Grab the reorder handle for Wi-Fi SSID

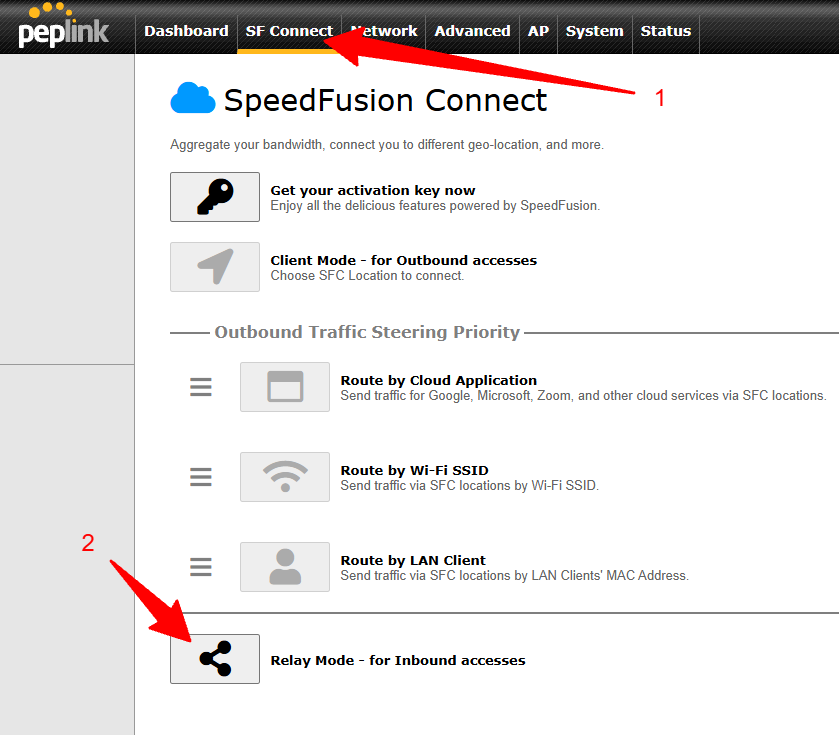click(201, 477)
